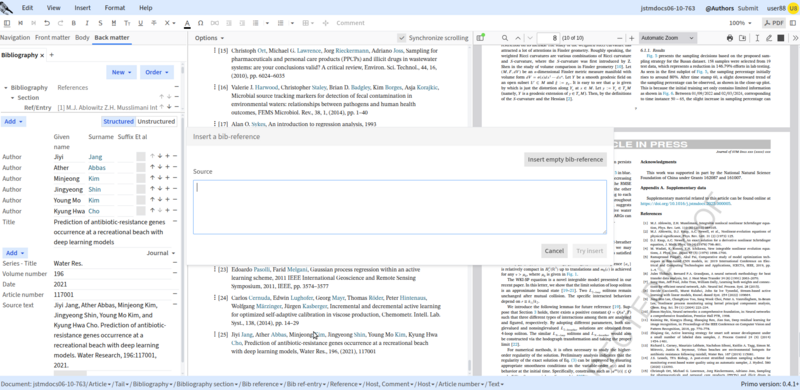
Task: Open the PDF preview button
Action: click(774, 23)
